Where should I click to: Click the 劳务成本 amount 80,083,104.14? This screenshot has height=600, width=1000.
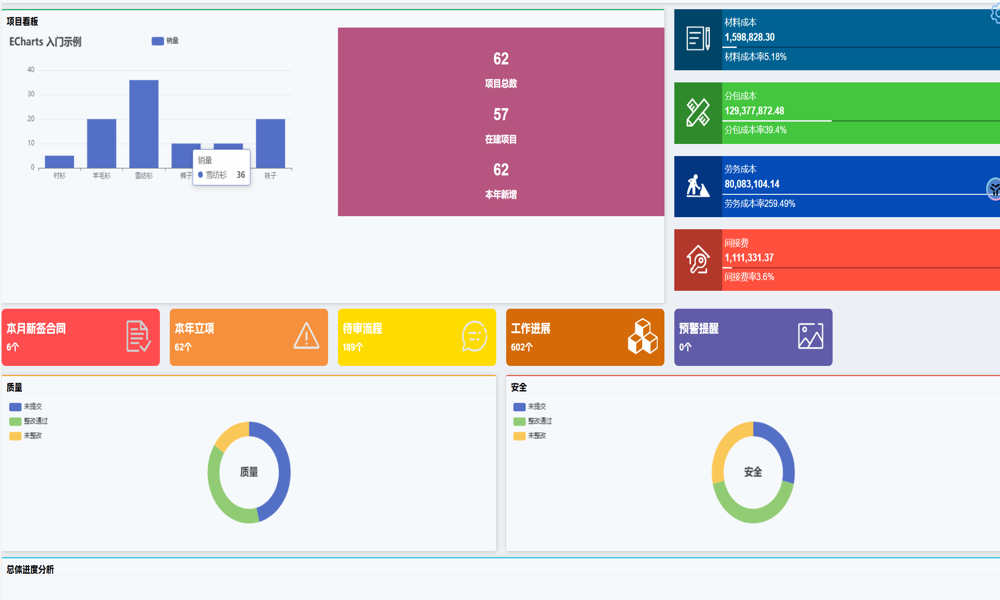(x=751, y=184)
